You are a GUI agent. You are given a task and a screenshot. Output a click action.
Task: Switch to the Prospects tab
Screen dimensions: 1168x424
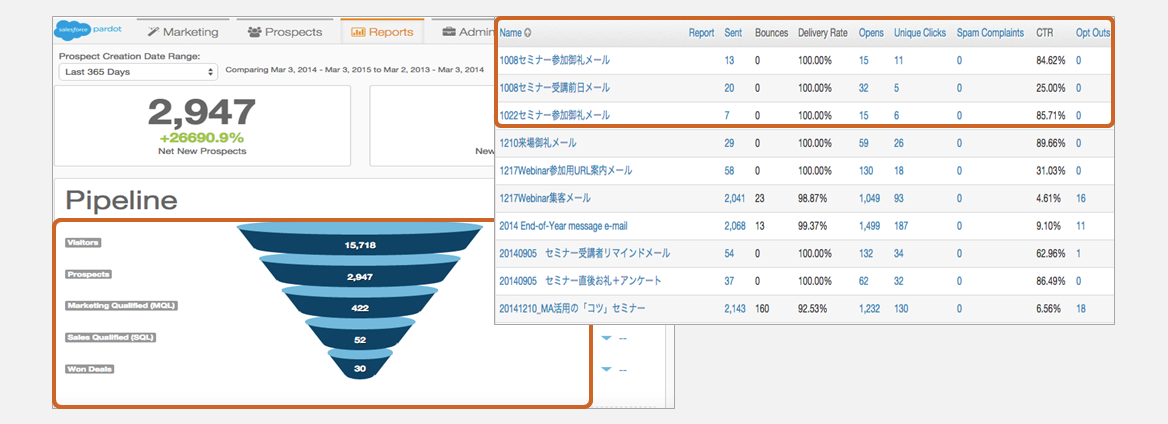[x=285, y=32]
